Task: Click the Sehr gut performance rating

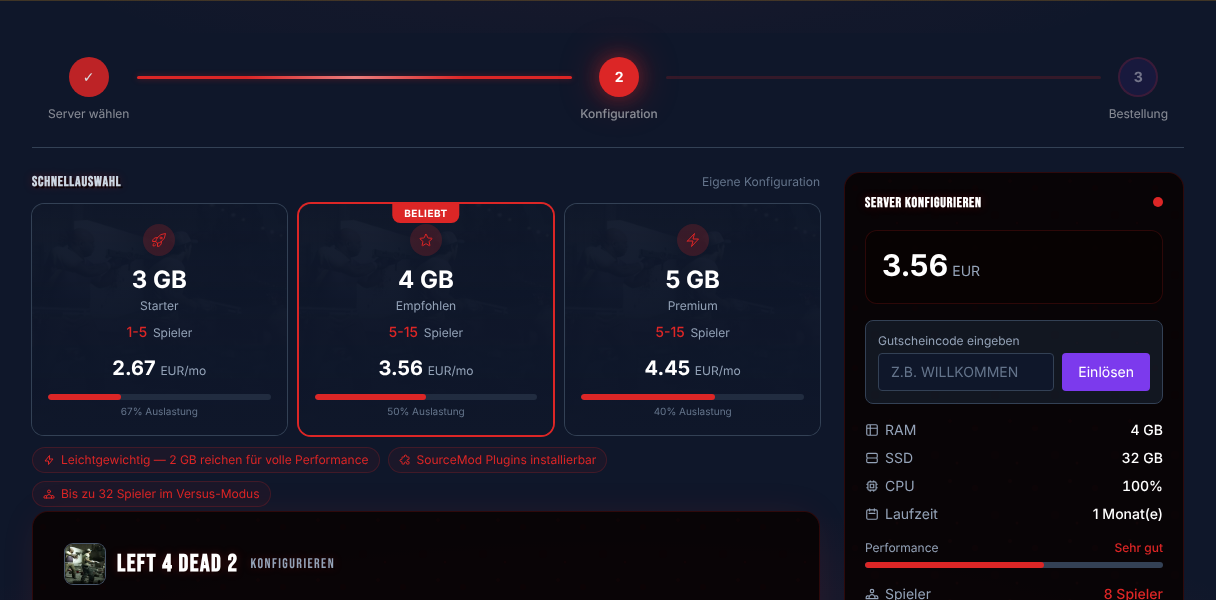Action: [1139, 548]
